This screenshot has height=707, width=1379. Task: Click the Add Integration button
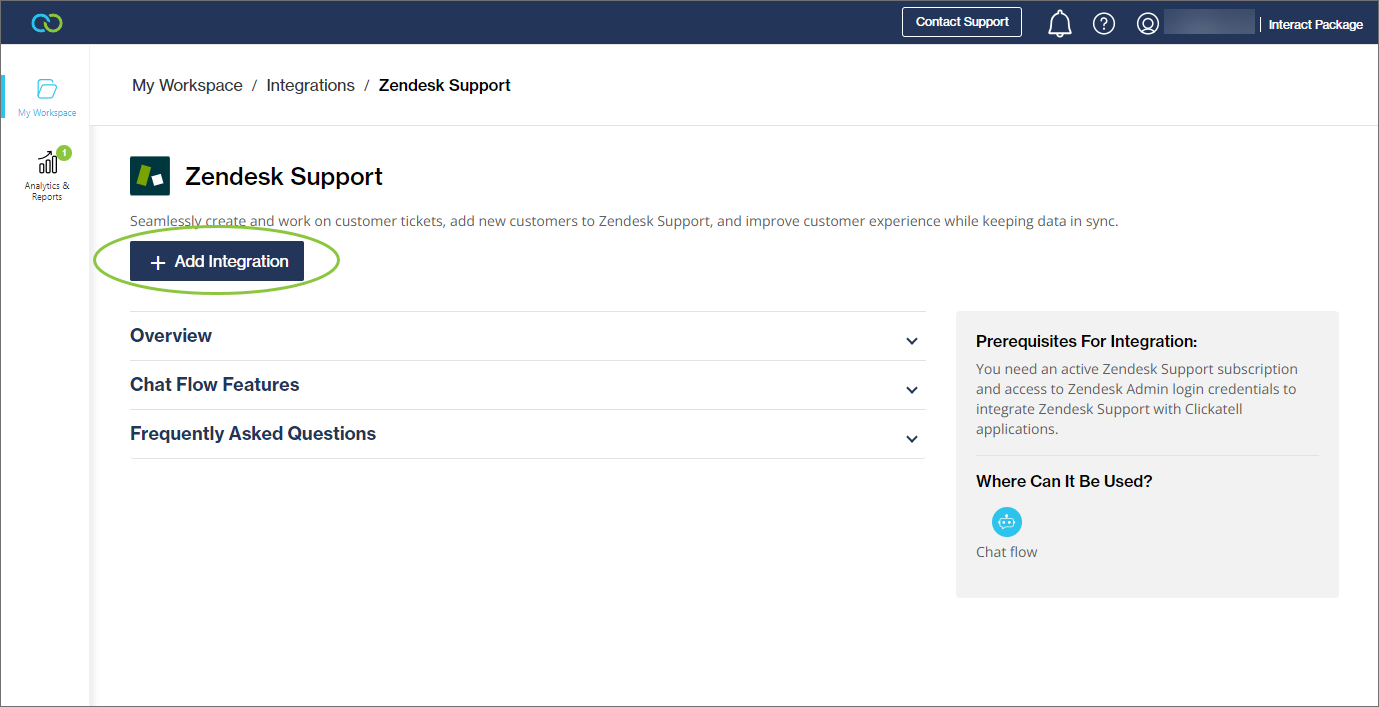point(217,262)
